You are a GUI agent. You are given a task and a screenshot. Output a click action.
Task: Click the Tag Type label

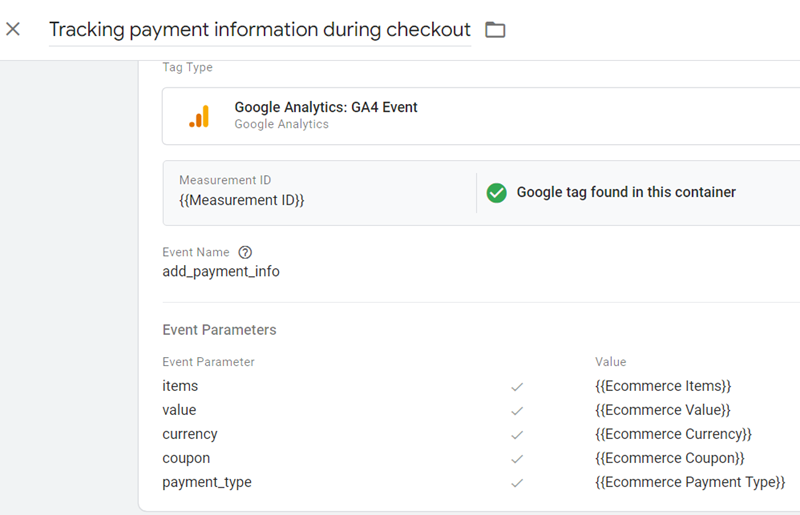pyautogui.click(x=187, y=67)
